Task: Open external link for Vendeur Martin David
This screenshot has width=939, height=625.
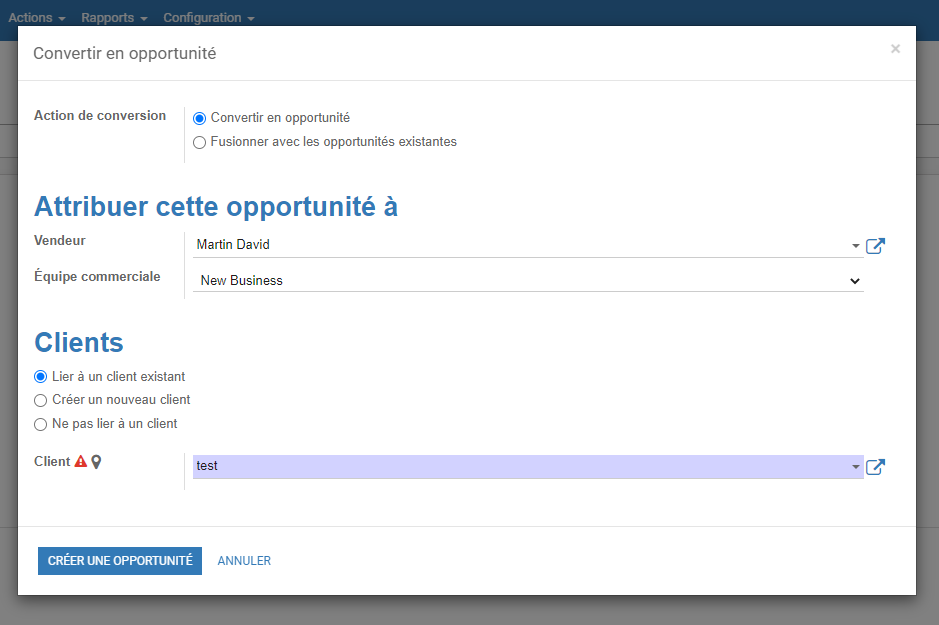Action: [875, 245]
